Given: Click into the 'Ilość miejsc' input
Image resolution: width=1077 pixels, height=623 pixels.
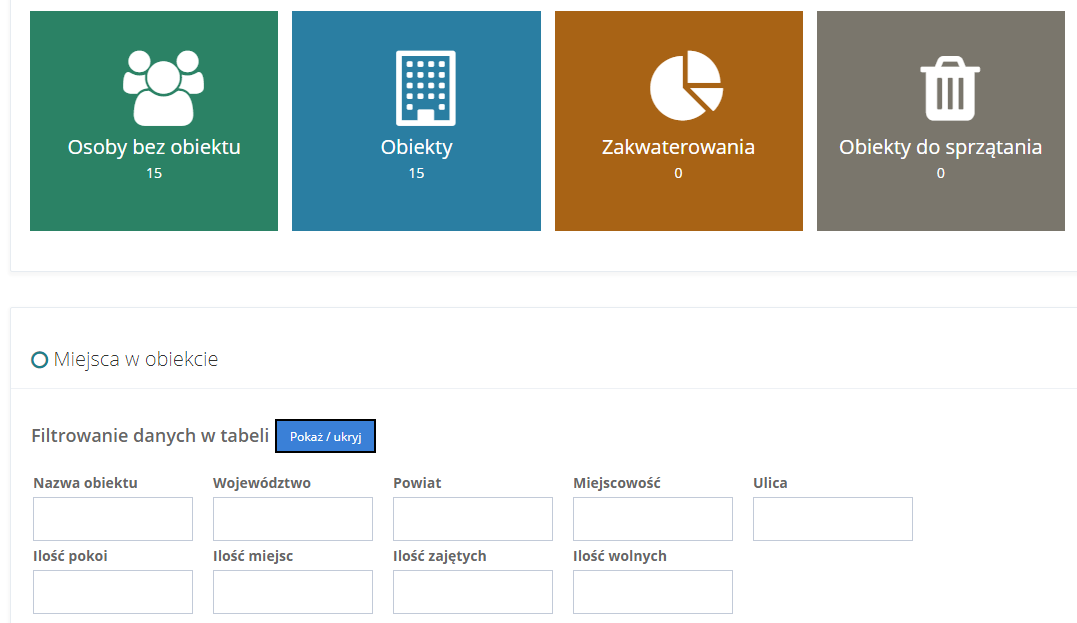Looking at the screenshot, I should point(293,592).
